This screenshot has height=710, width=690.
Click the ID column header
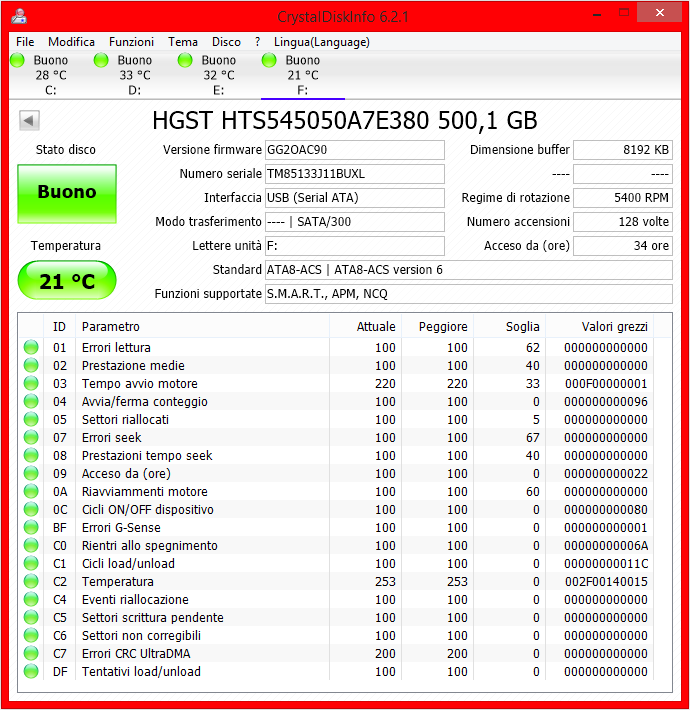[59, 326]
